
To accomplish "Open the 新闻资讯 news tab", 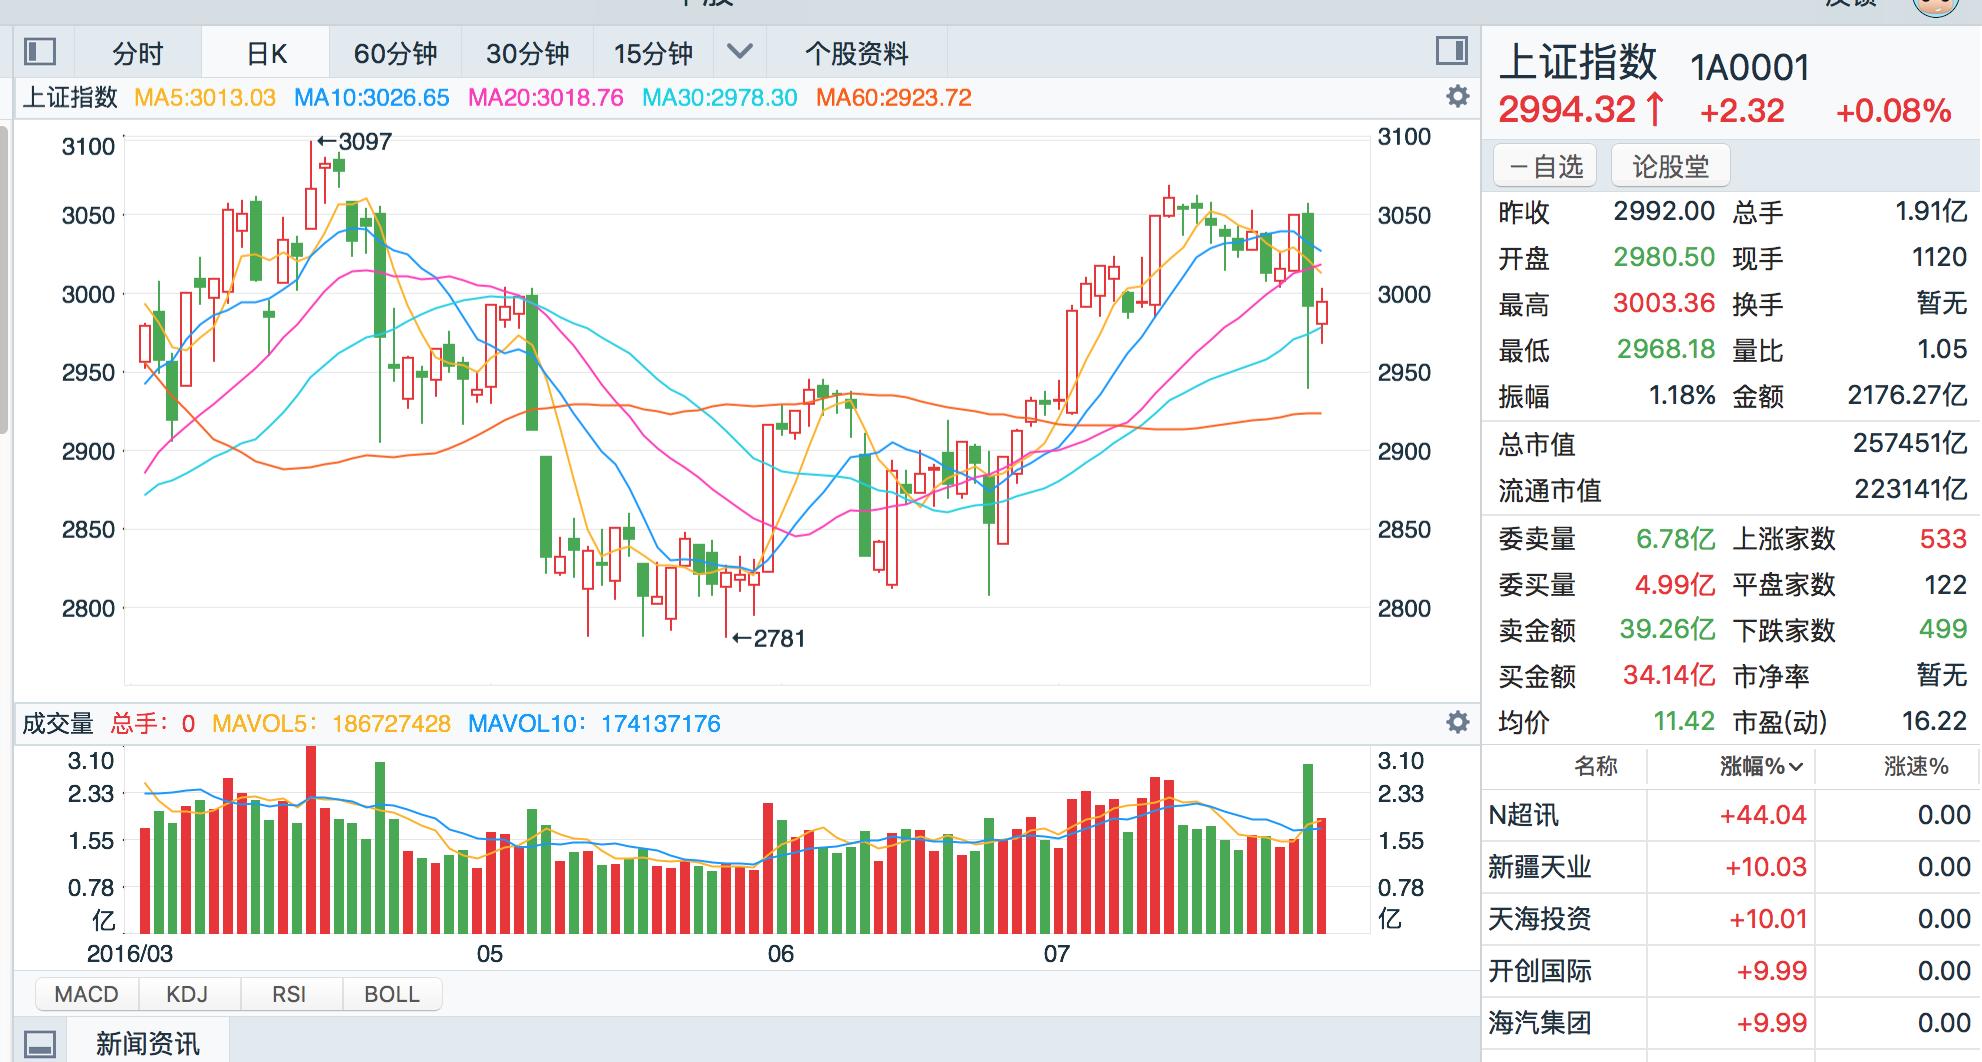I will click(x=148, y=1043).
